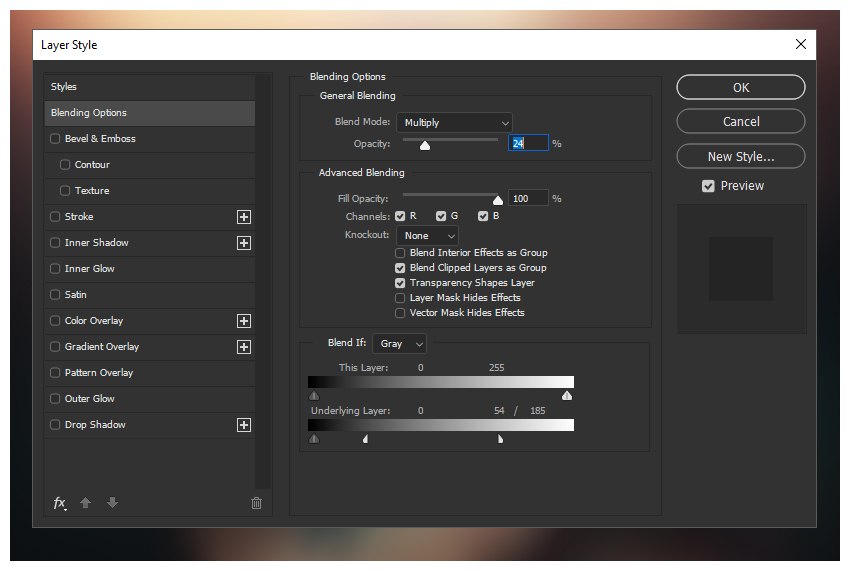The image size is (850, 571).
Task: Click the move effect down arrow
Action: (x=112, y=503)
